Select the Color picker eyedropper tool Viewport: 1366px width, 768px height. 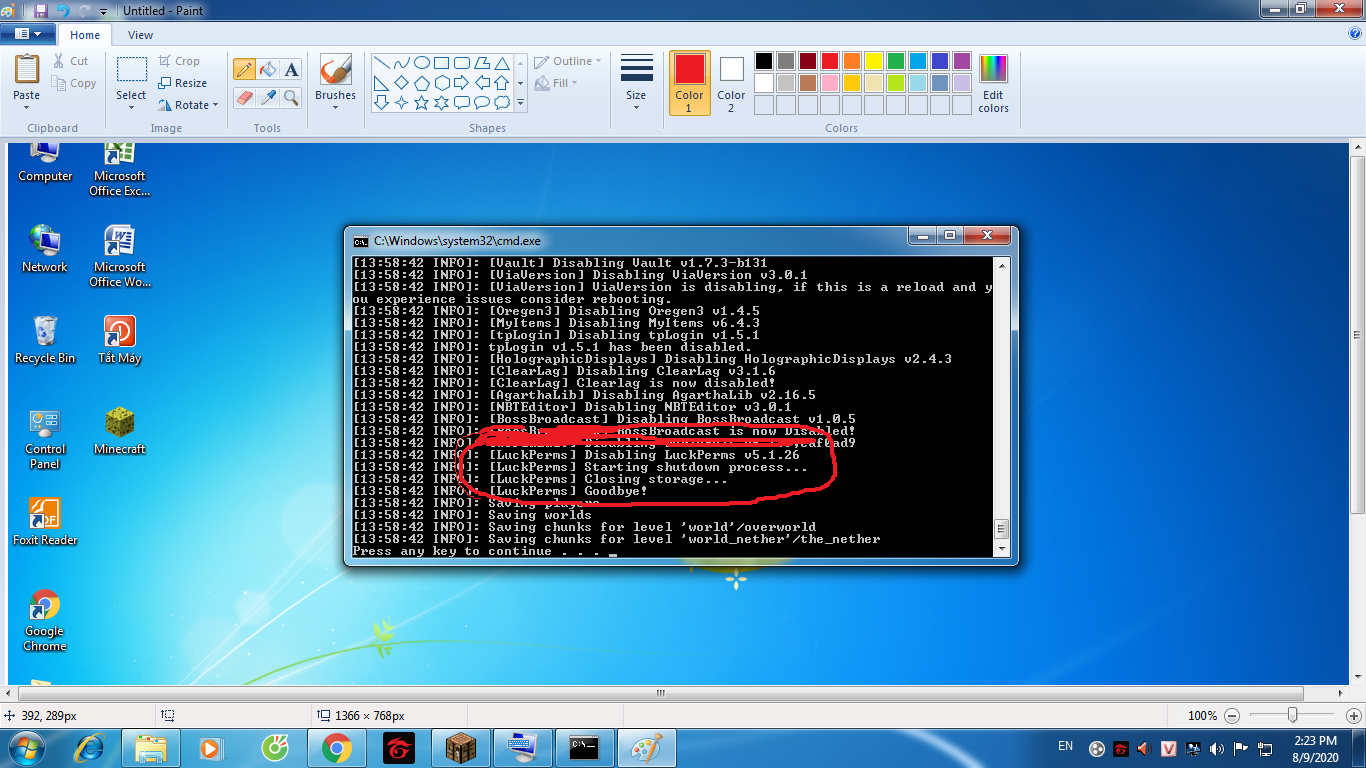tap(268, 97)
